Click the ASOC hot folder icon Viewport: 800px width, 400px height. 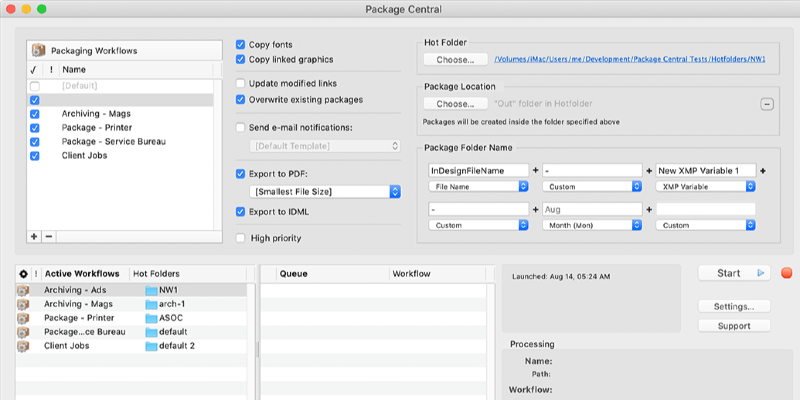[x=151, y=318]
